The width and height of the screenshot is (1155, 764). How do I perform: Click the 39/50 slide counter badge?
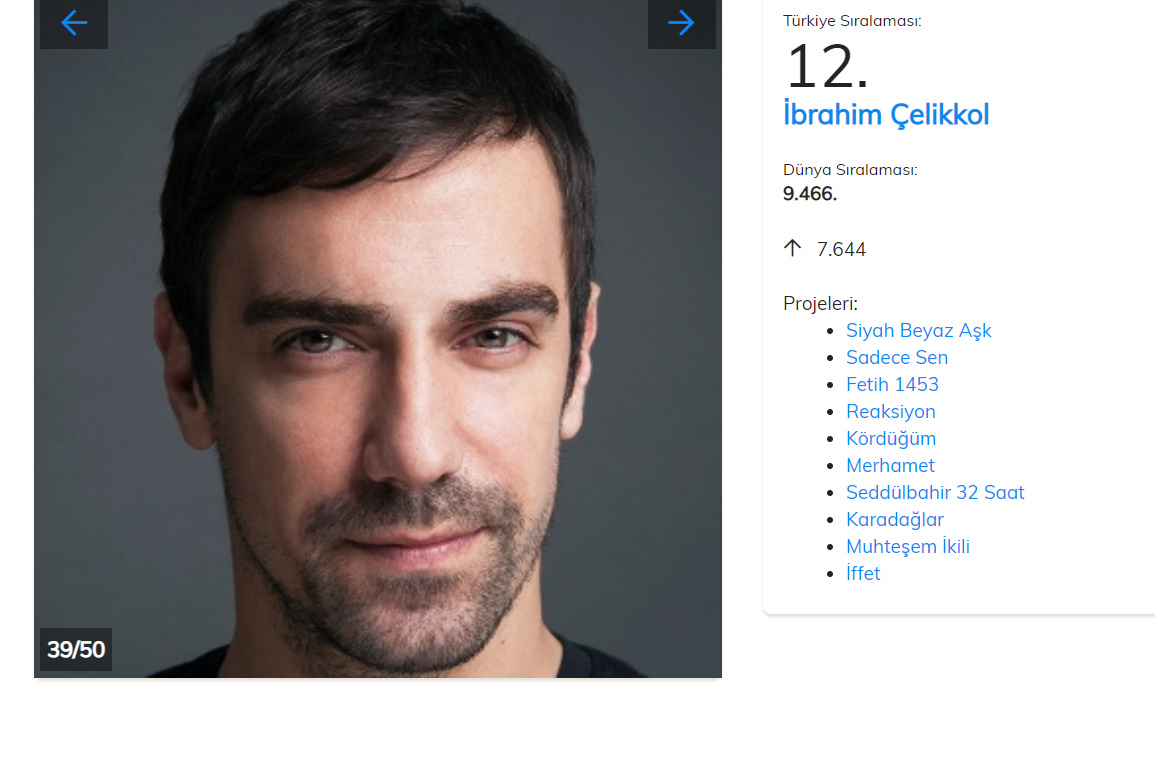pos(76,650)
